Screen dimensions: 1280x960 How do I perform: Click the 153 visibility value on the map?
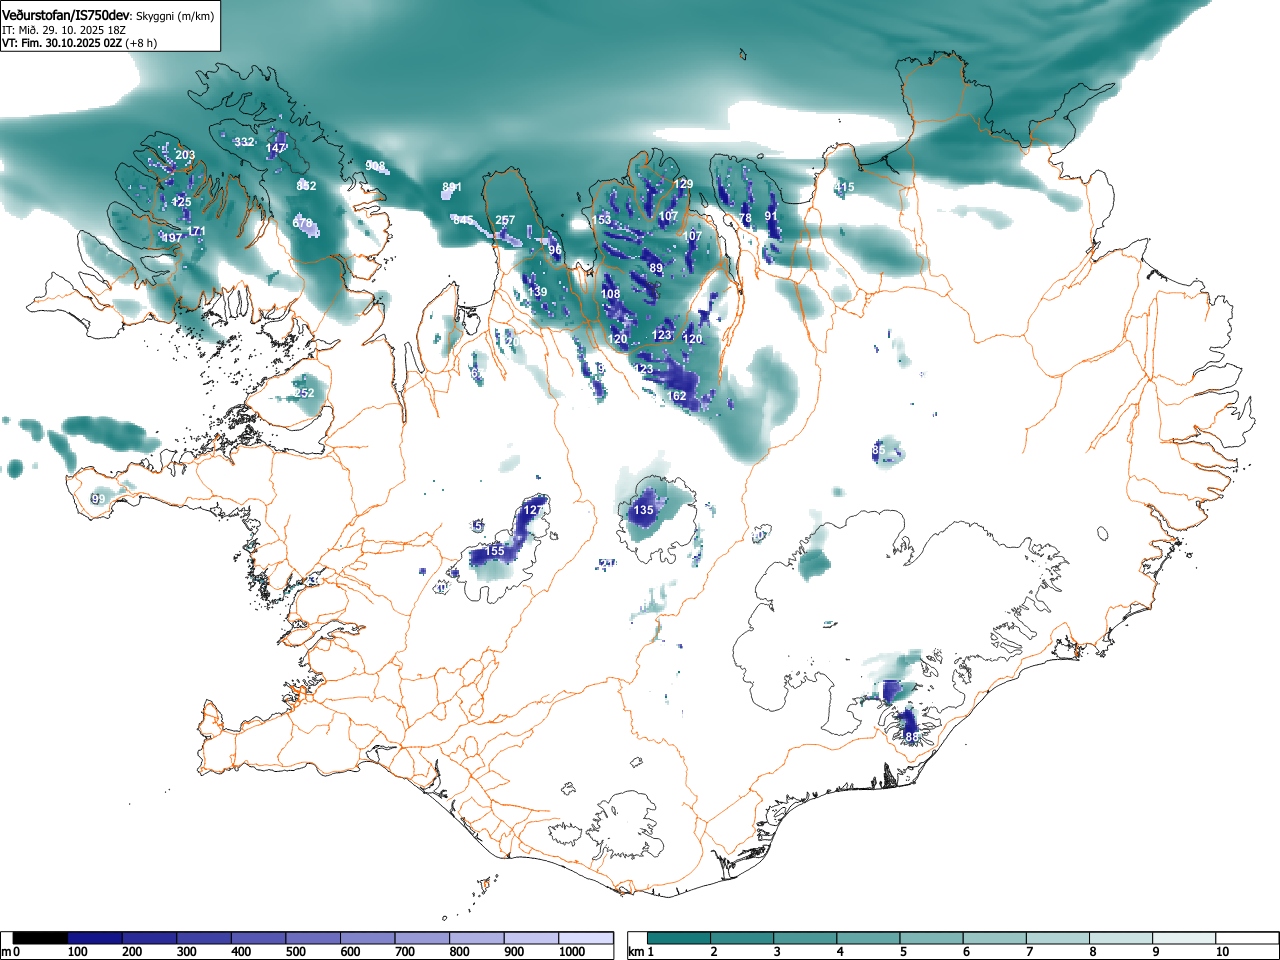pos(601,220)
